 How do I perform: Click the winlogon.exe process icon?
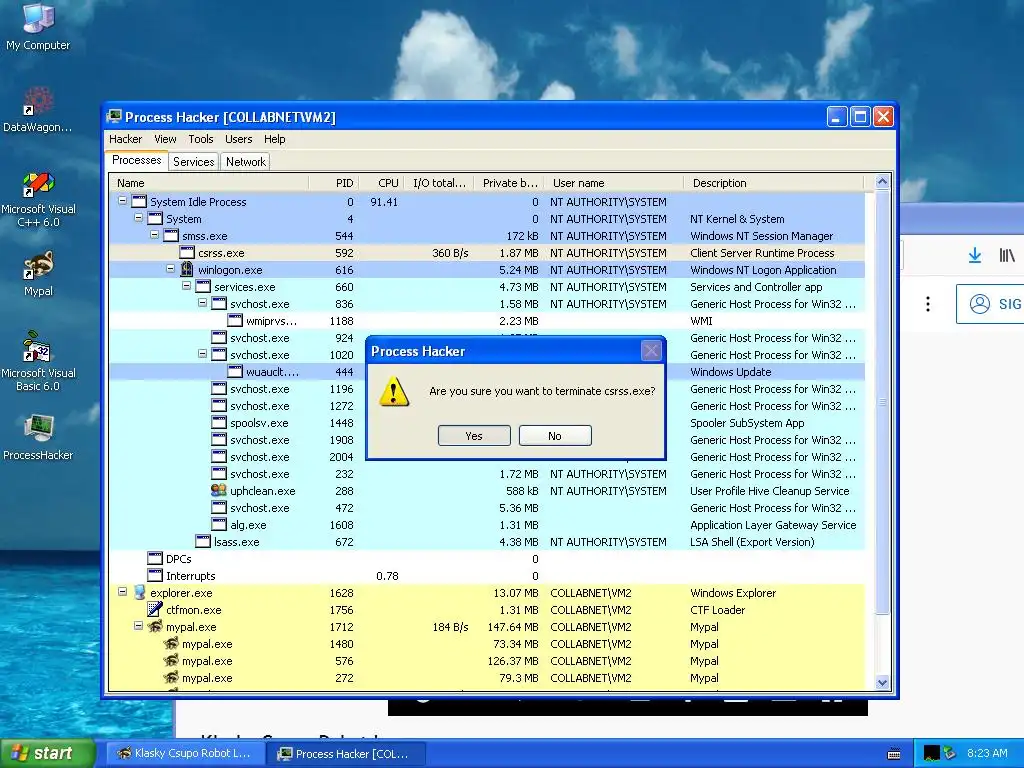pyautogui.click(x=187, y=269)
